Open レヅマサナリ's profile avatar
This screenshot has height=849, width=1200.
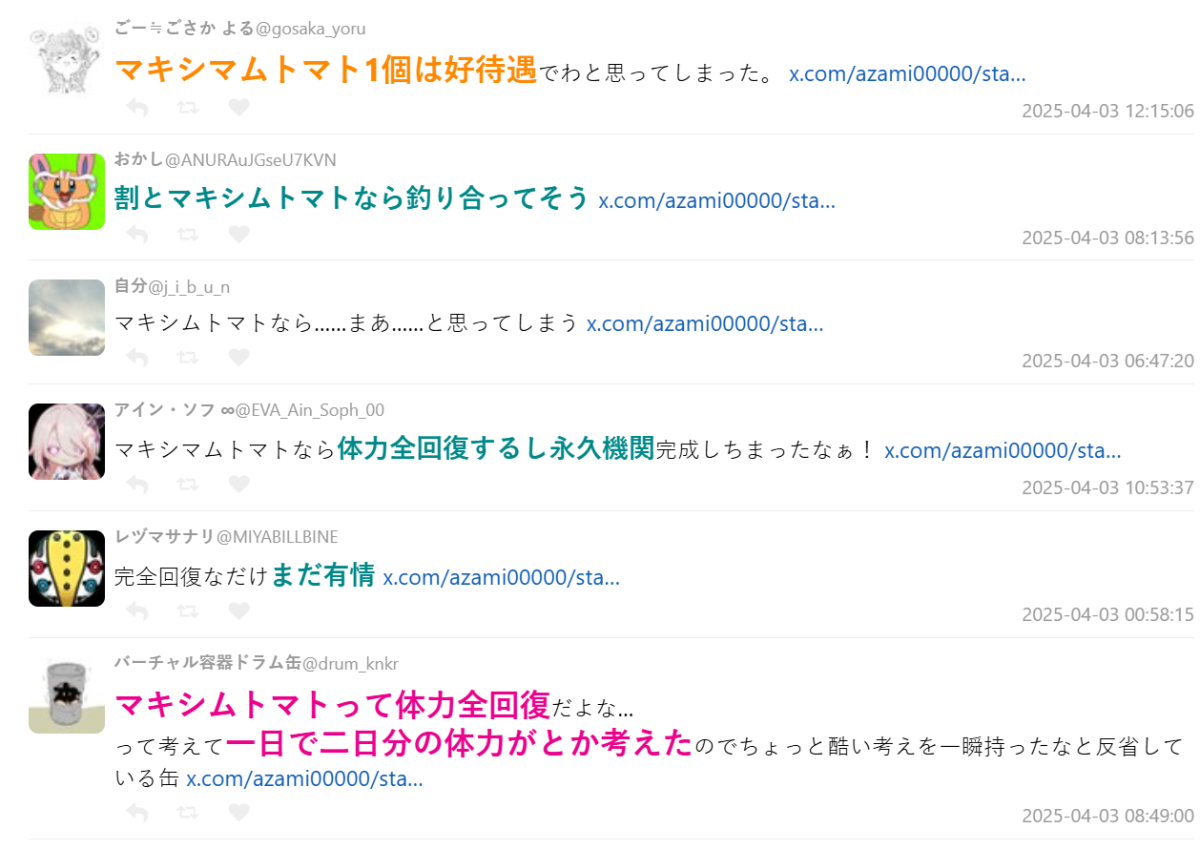coord(66,568)
